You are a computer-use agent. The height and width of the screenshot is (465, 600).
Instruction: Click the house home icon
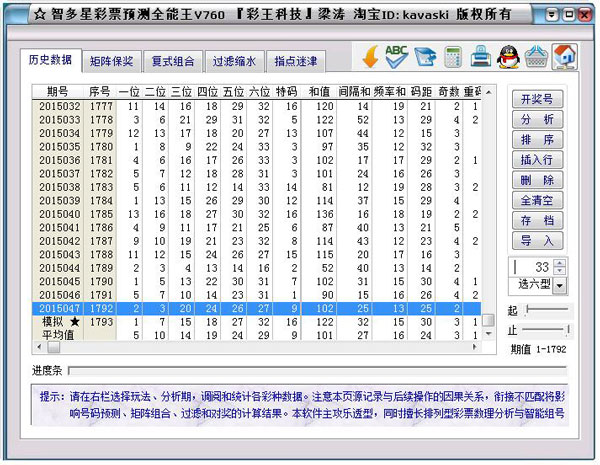(565, 57)
